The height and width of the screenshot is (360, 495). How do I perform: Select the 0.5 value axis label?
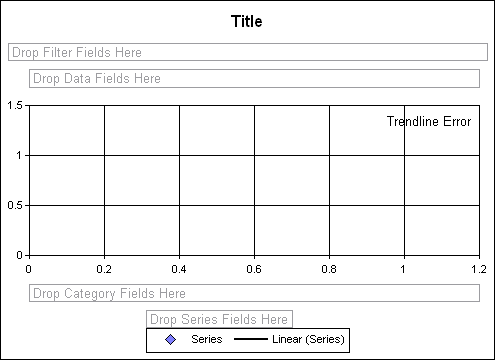click(x=15, y=205)
